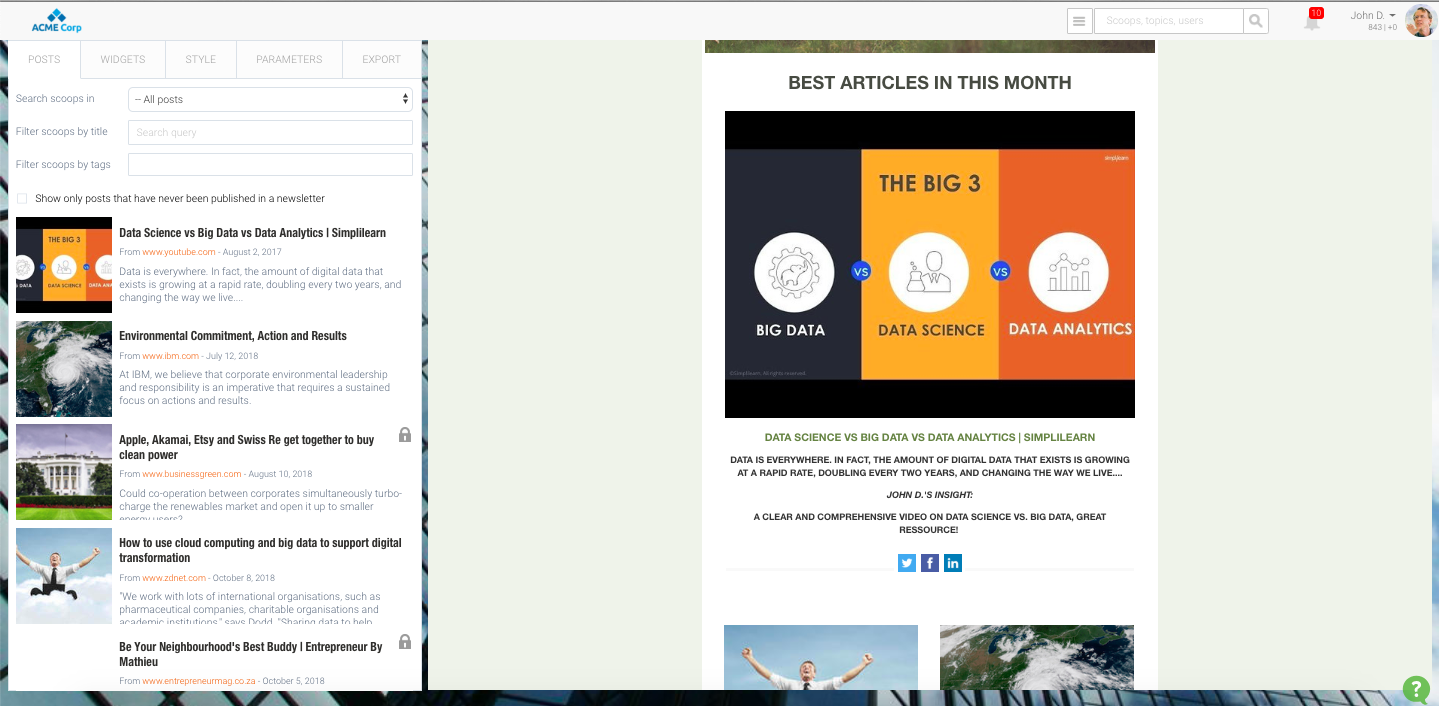Click the lock icon on Neighbourhood's Best Buddy post
Viewport: 1439px width, 706px height.
[405, 642]
